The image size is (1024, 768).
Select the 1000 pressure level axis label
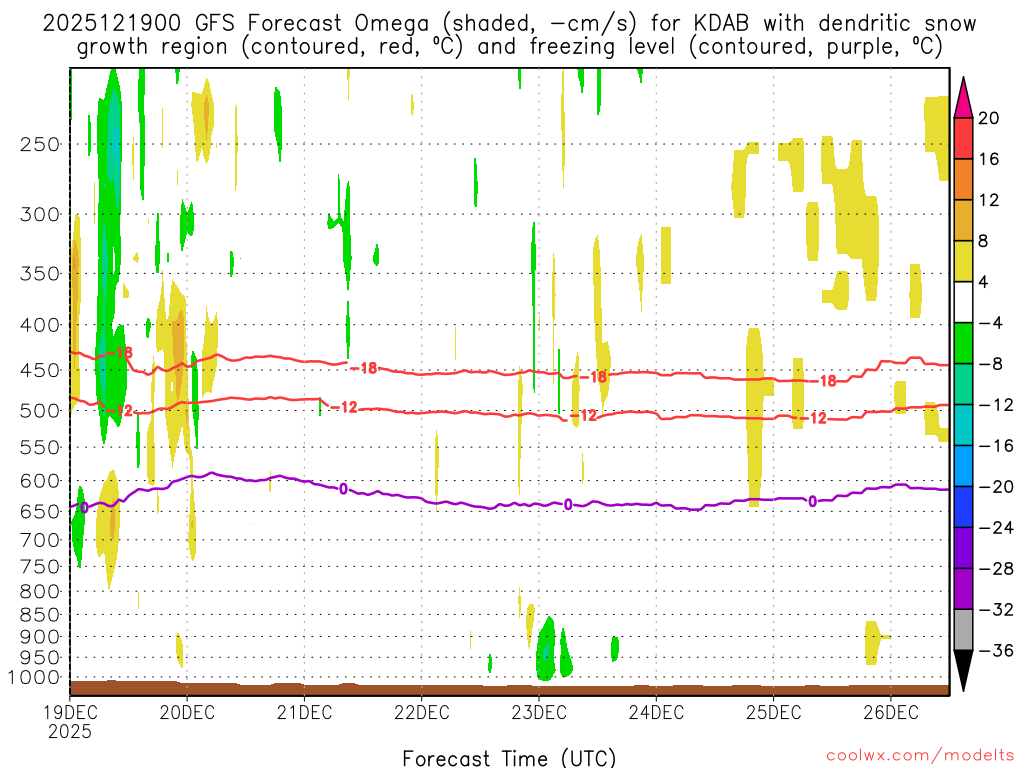(35, 678)
